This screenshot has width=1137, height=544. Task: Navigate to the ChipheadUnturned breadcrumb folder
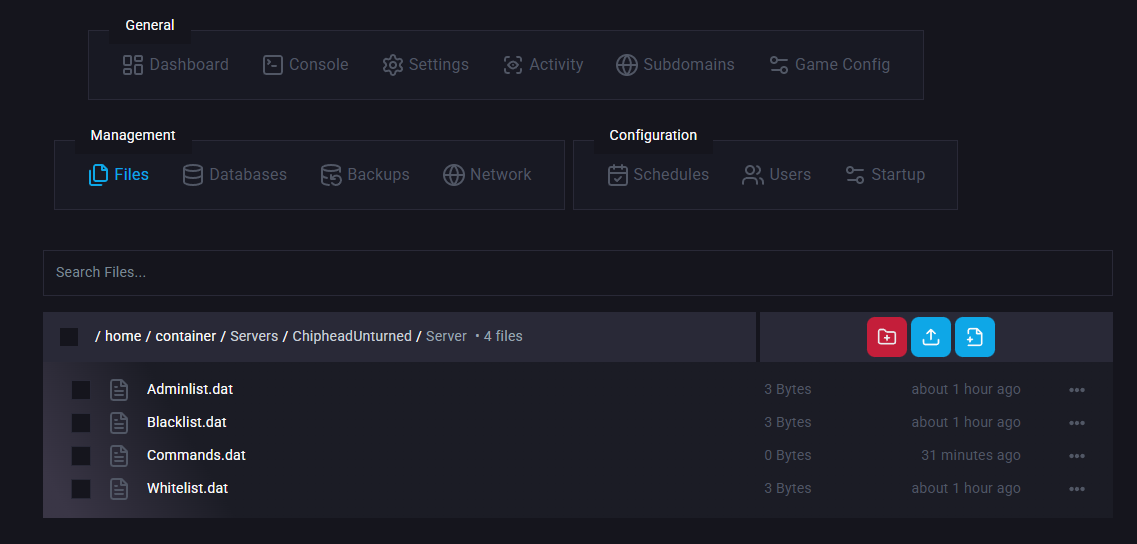click(x=352, y=336)
